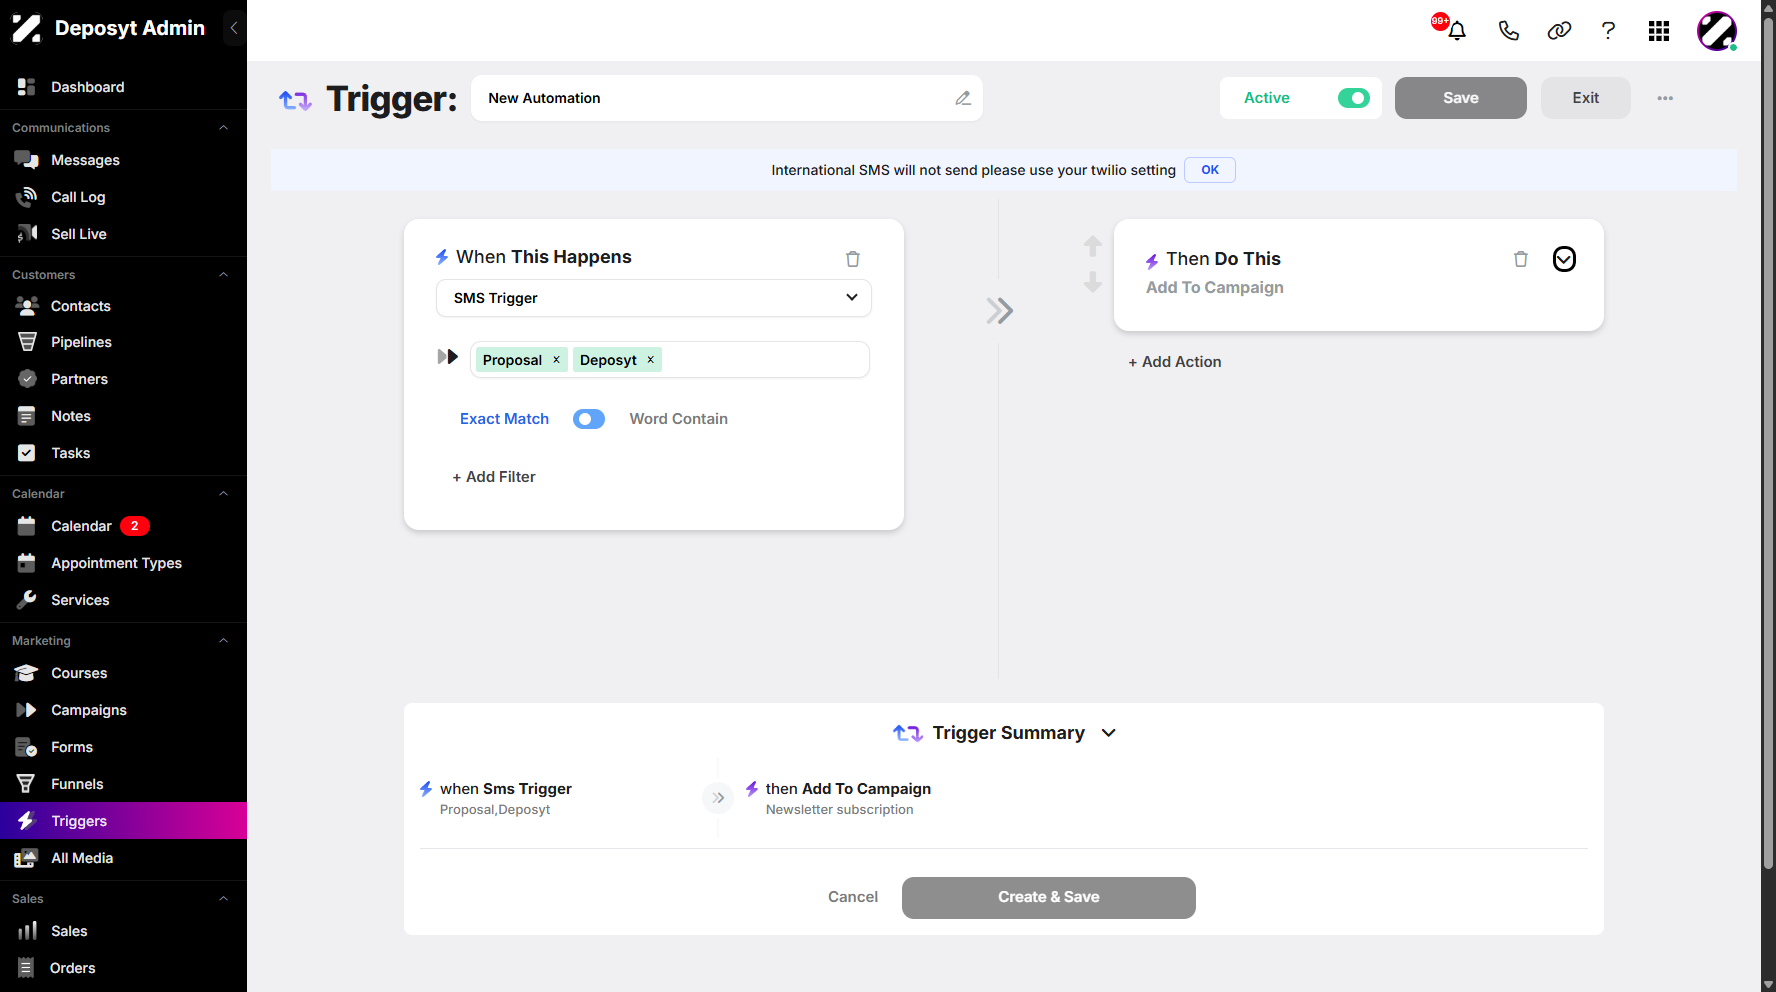The image size is (1776, 992).
Task: Delete the When This Happens trigger card
Action: coord(853,259)
